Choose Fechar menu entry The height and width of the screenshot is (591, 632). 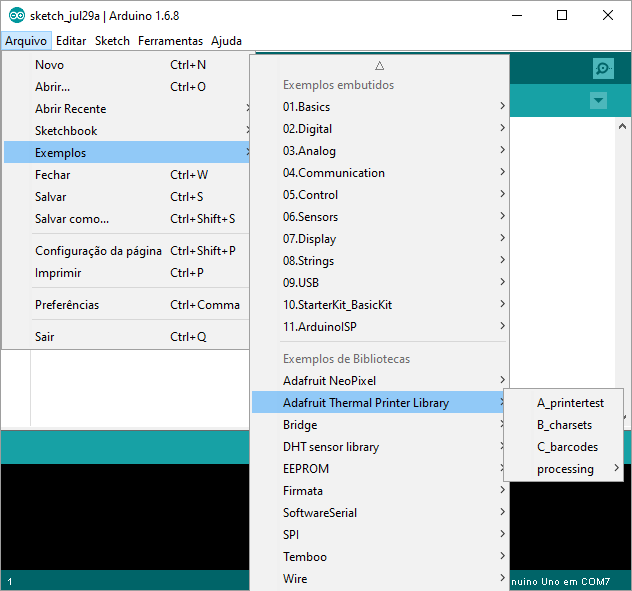[x=127, y=175]
